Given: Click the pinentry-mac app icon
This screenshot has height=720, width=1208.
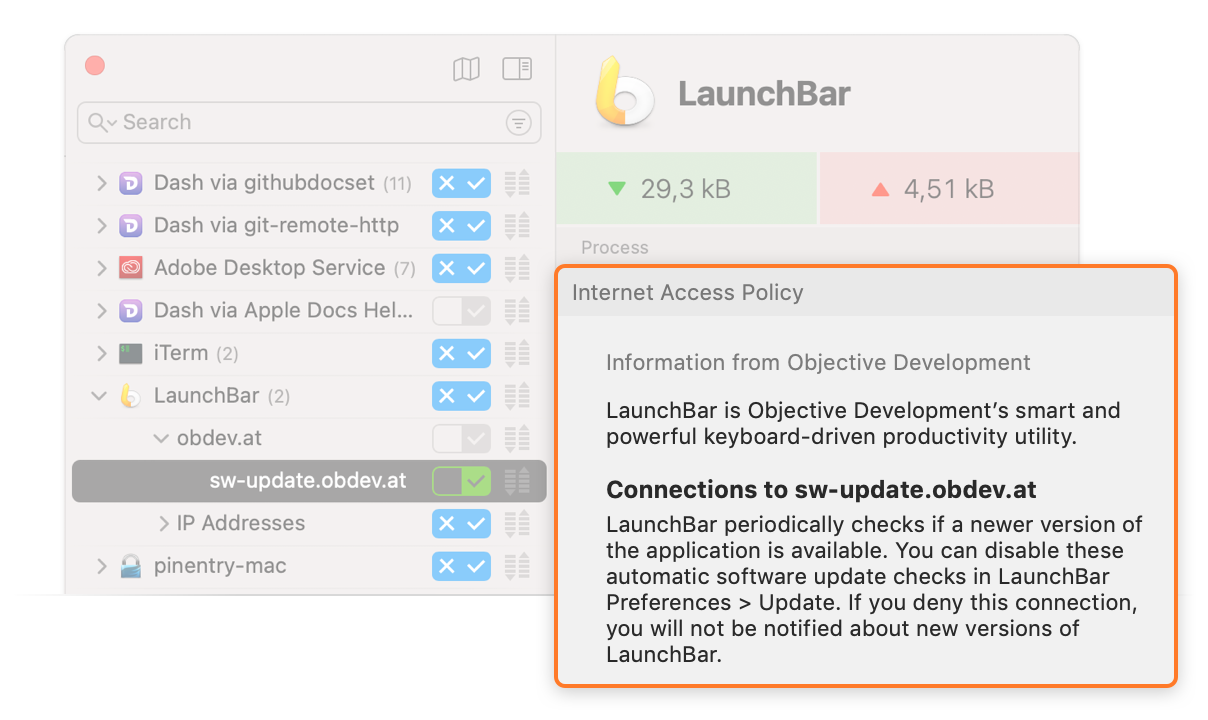Looking at the screenshot, I should 131,566.
